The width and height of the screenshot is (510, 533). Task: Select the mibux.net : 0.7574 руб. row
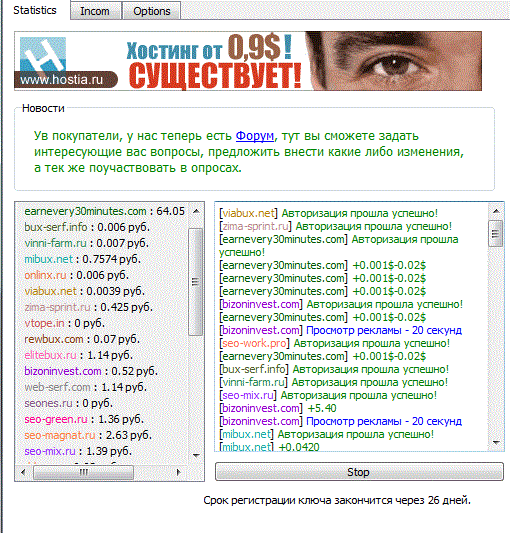tap(82, 259)
